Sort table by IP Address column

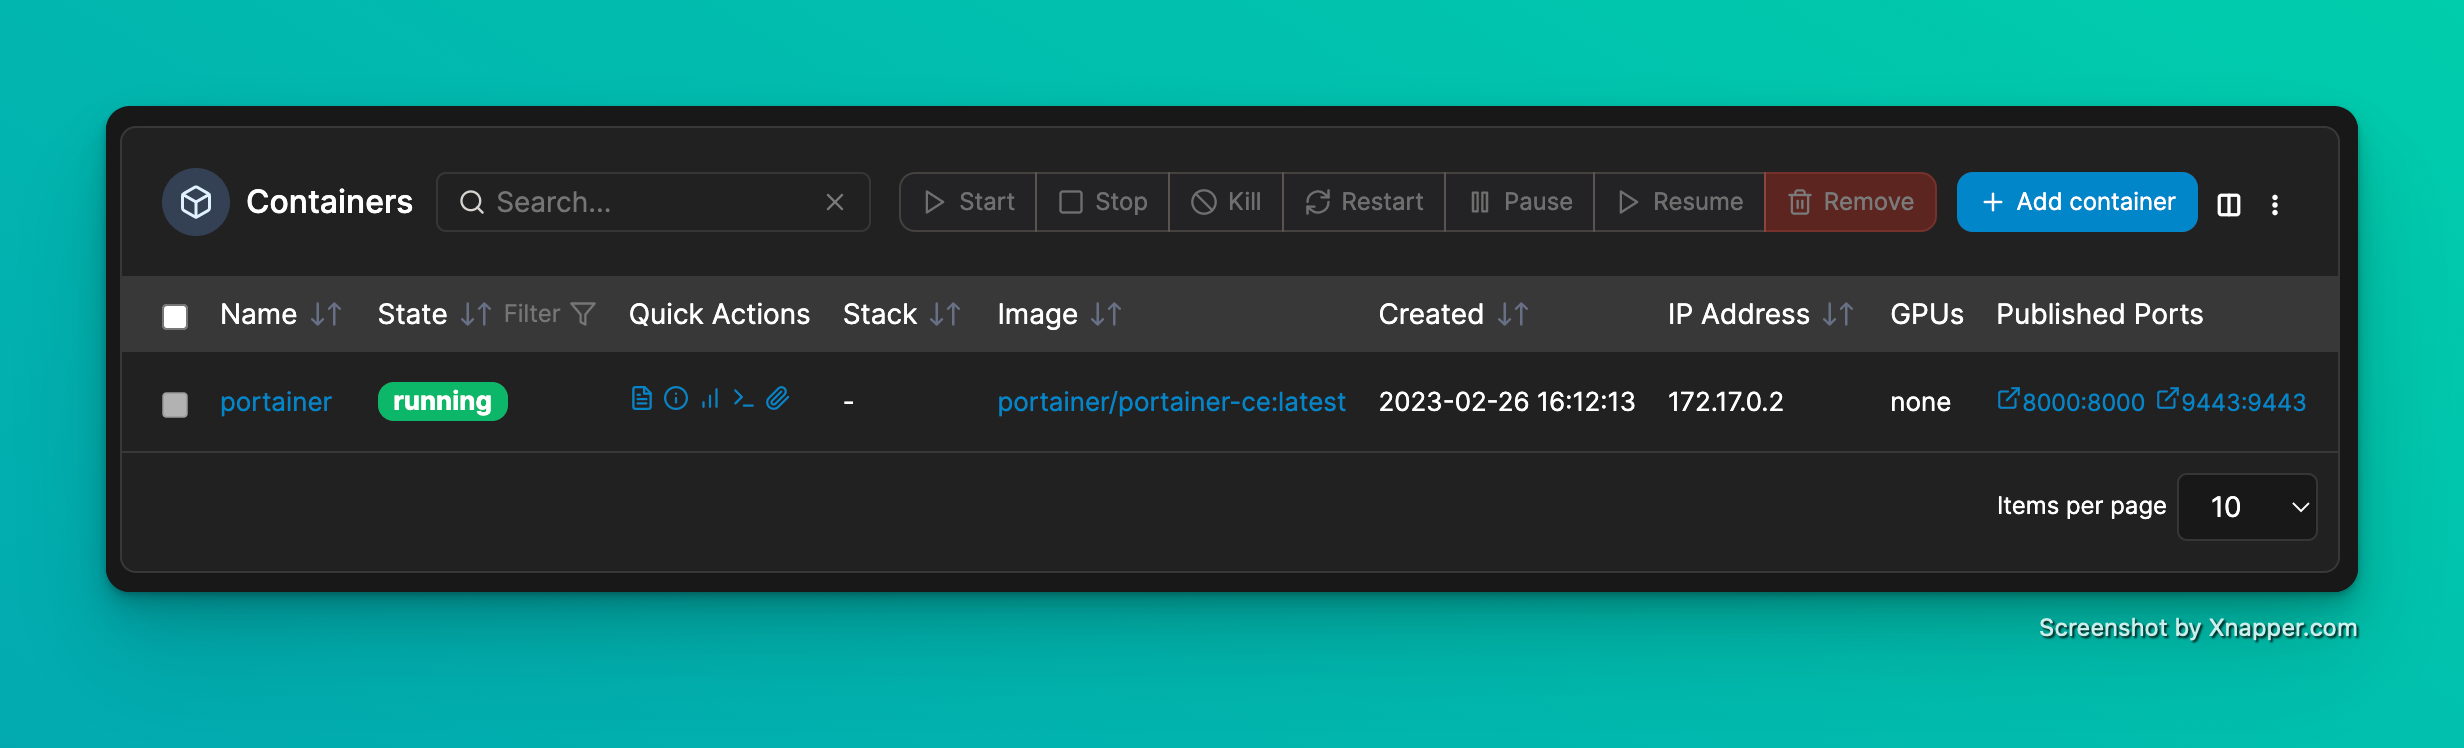[1838, 315]
